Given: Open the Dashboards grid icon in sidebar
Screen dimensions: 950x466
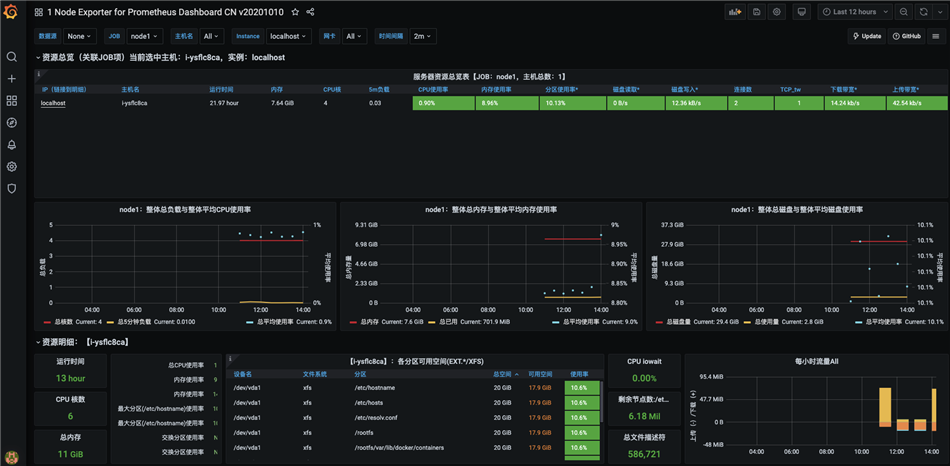Looking at the screenshot, I should pos(12,101).
